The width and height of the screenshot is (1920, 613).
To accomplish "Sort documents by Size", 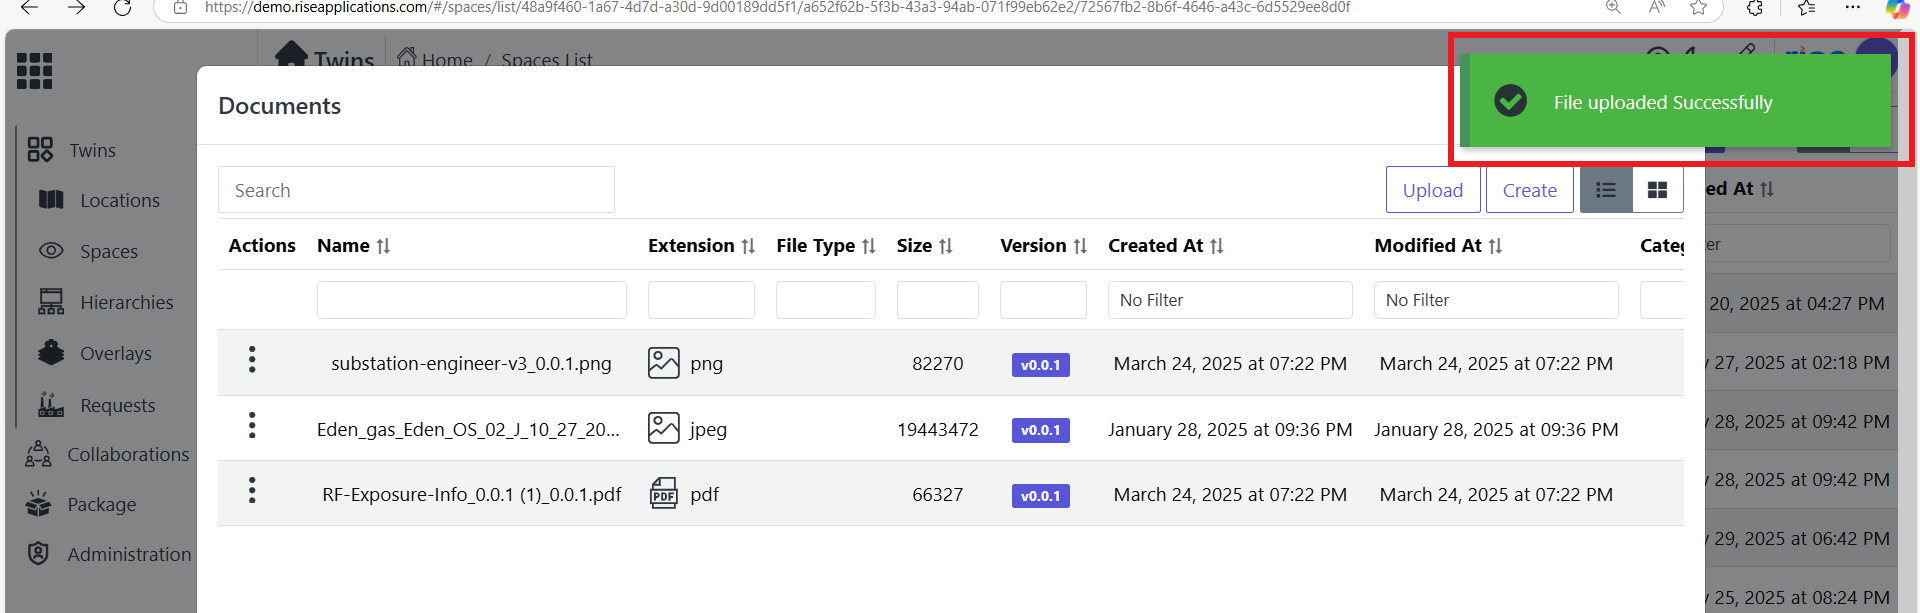I will coord(945,246).
